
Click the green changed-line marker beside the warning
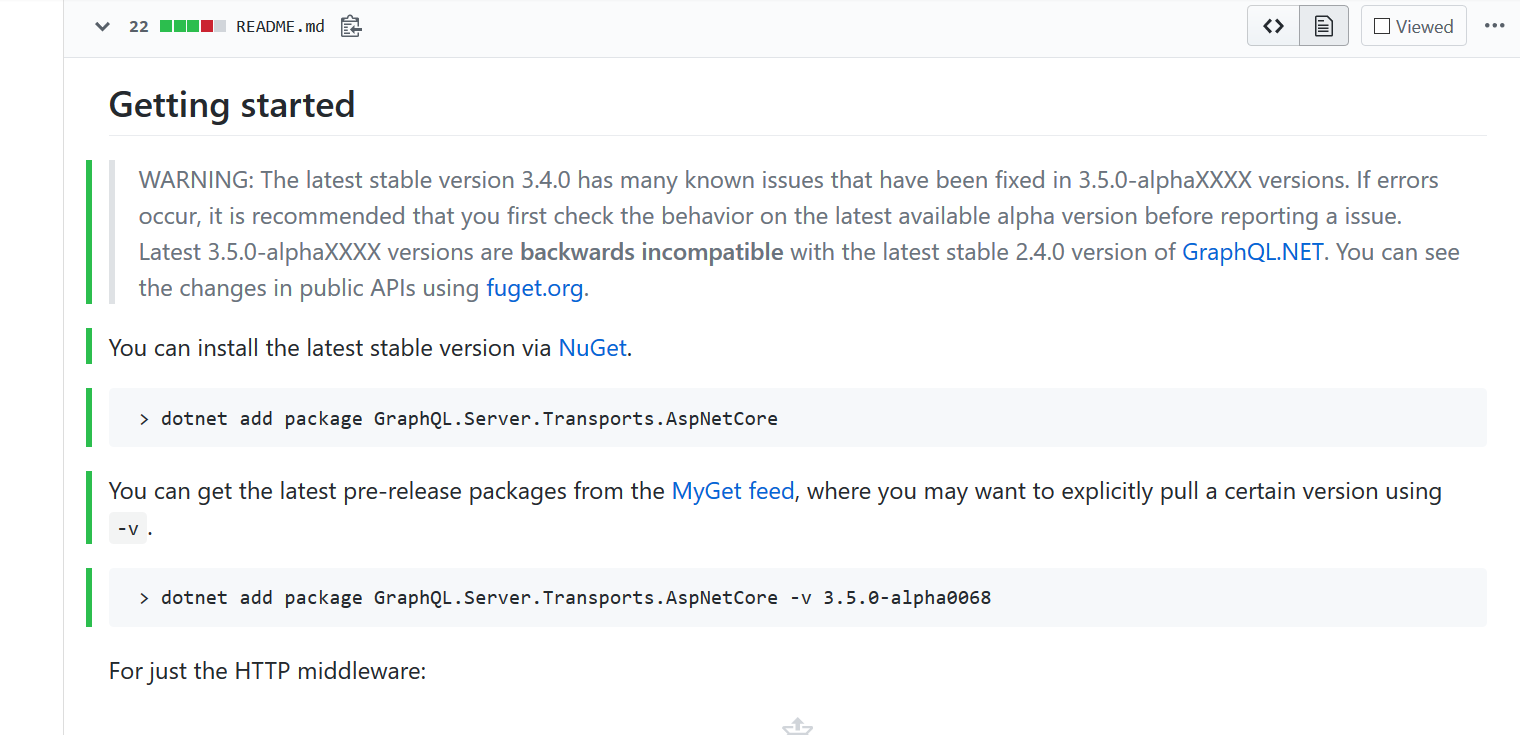tap(89, 232)
